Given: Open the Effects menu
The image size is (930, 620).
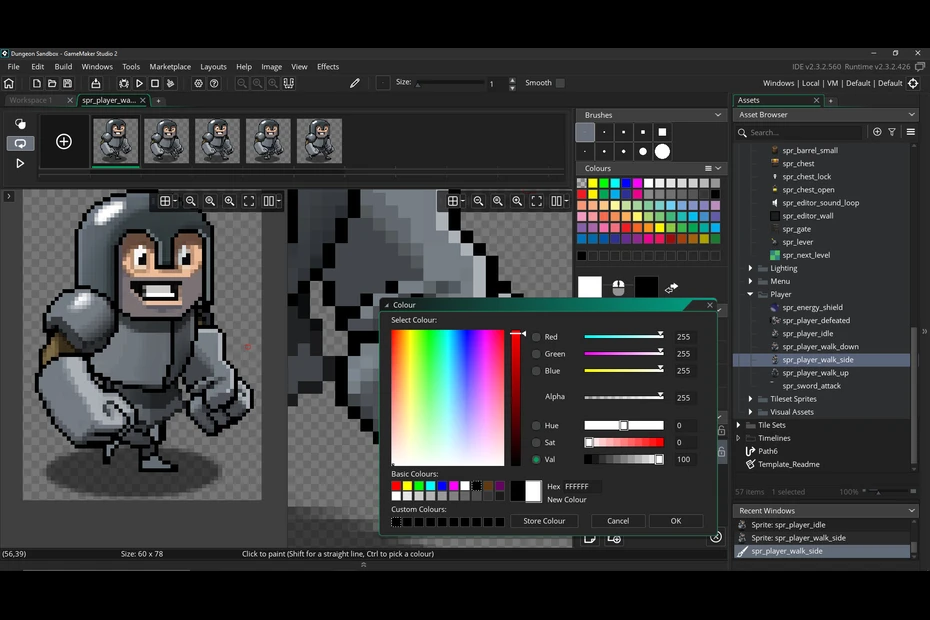Looking at the screenshot, I should [328, 67].
